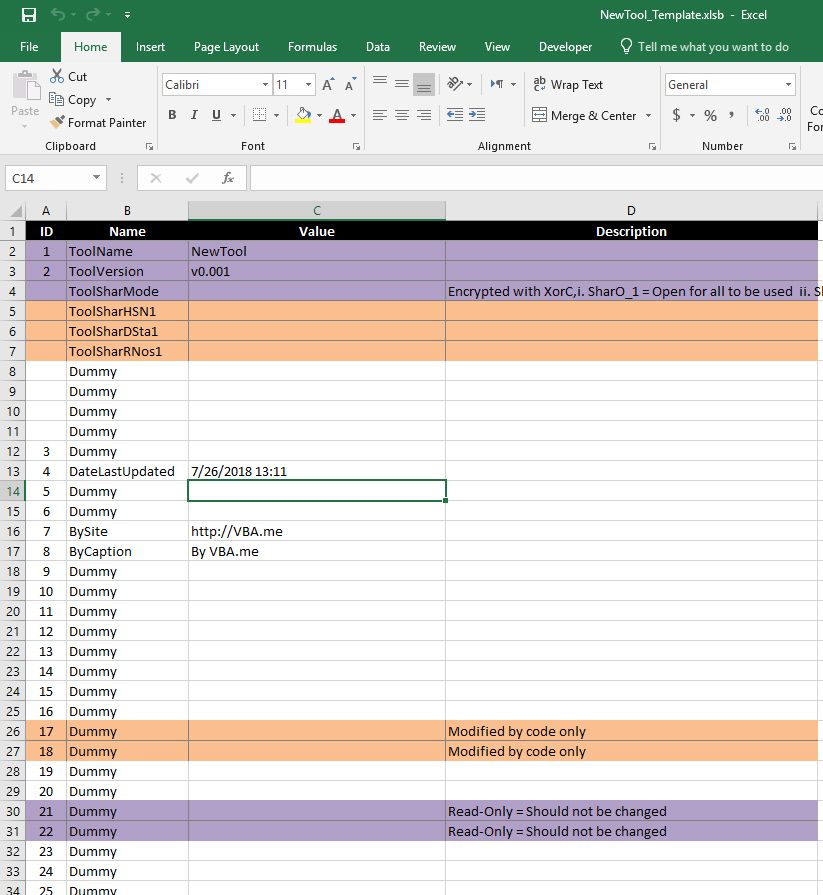Toggle Bold formatting
Viewport: 823px width, 895px height.
tap(172, 115)
